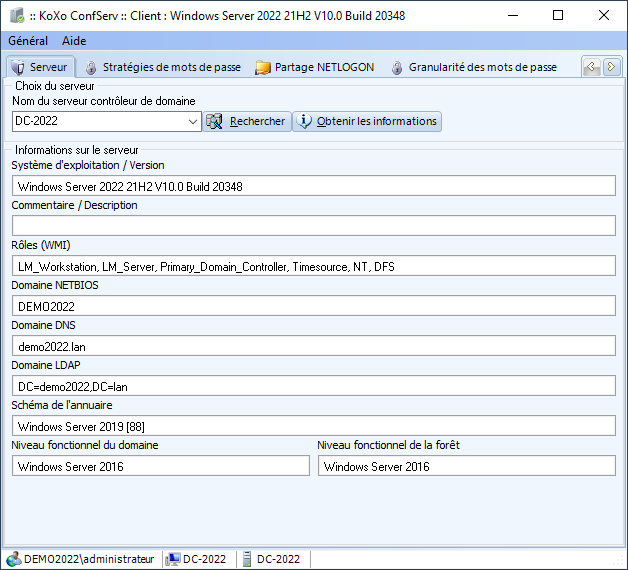Click the padlock icon of Granularité tab
The height and width of the screenshot is (570, 628).
coord(397,67)
